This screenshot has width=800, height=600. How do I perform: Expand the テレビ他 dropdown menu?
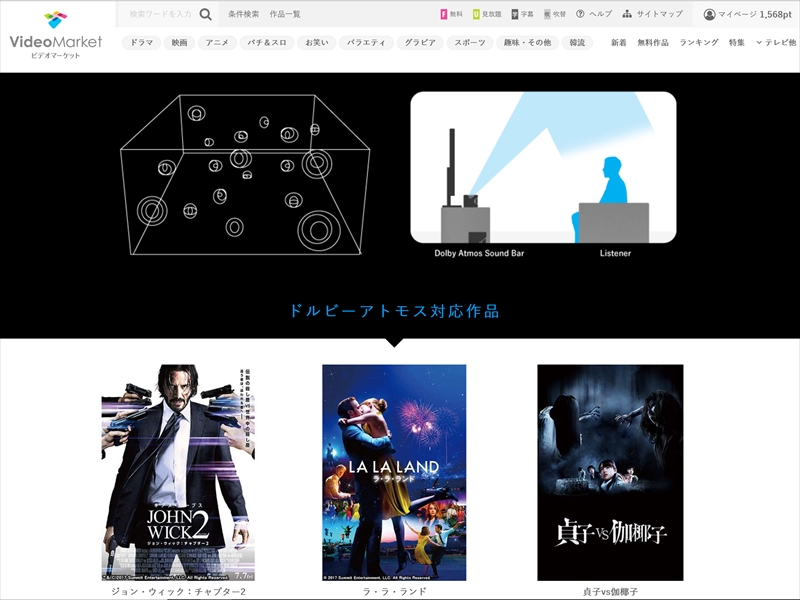point(776,43)
